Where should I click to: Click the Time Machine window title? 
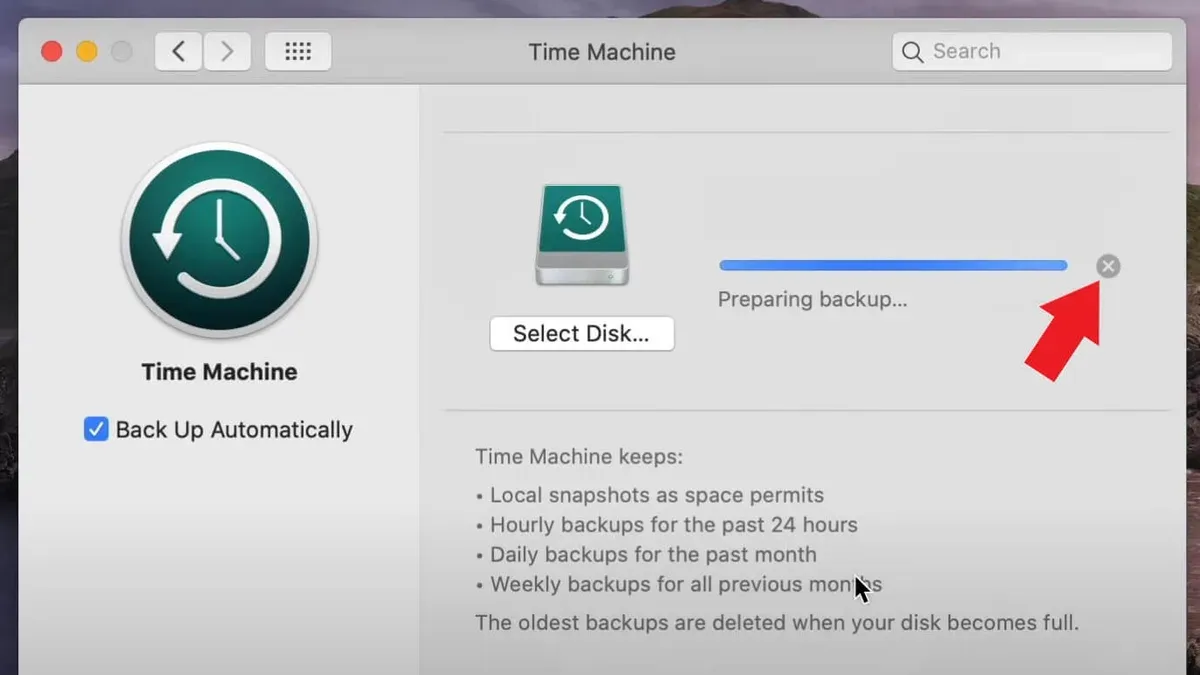pyautogui.click(x=602, y=52)
